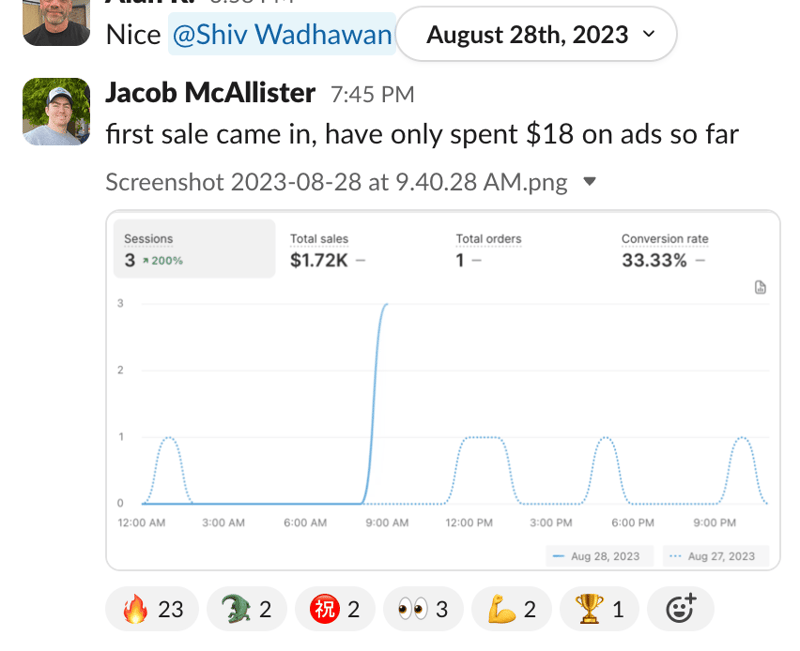Screen dimensions: 800x651
Task: Open the August 28th, 2023 date dropdown
Action: (536, 35)
